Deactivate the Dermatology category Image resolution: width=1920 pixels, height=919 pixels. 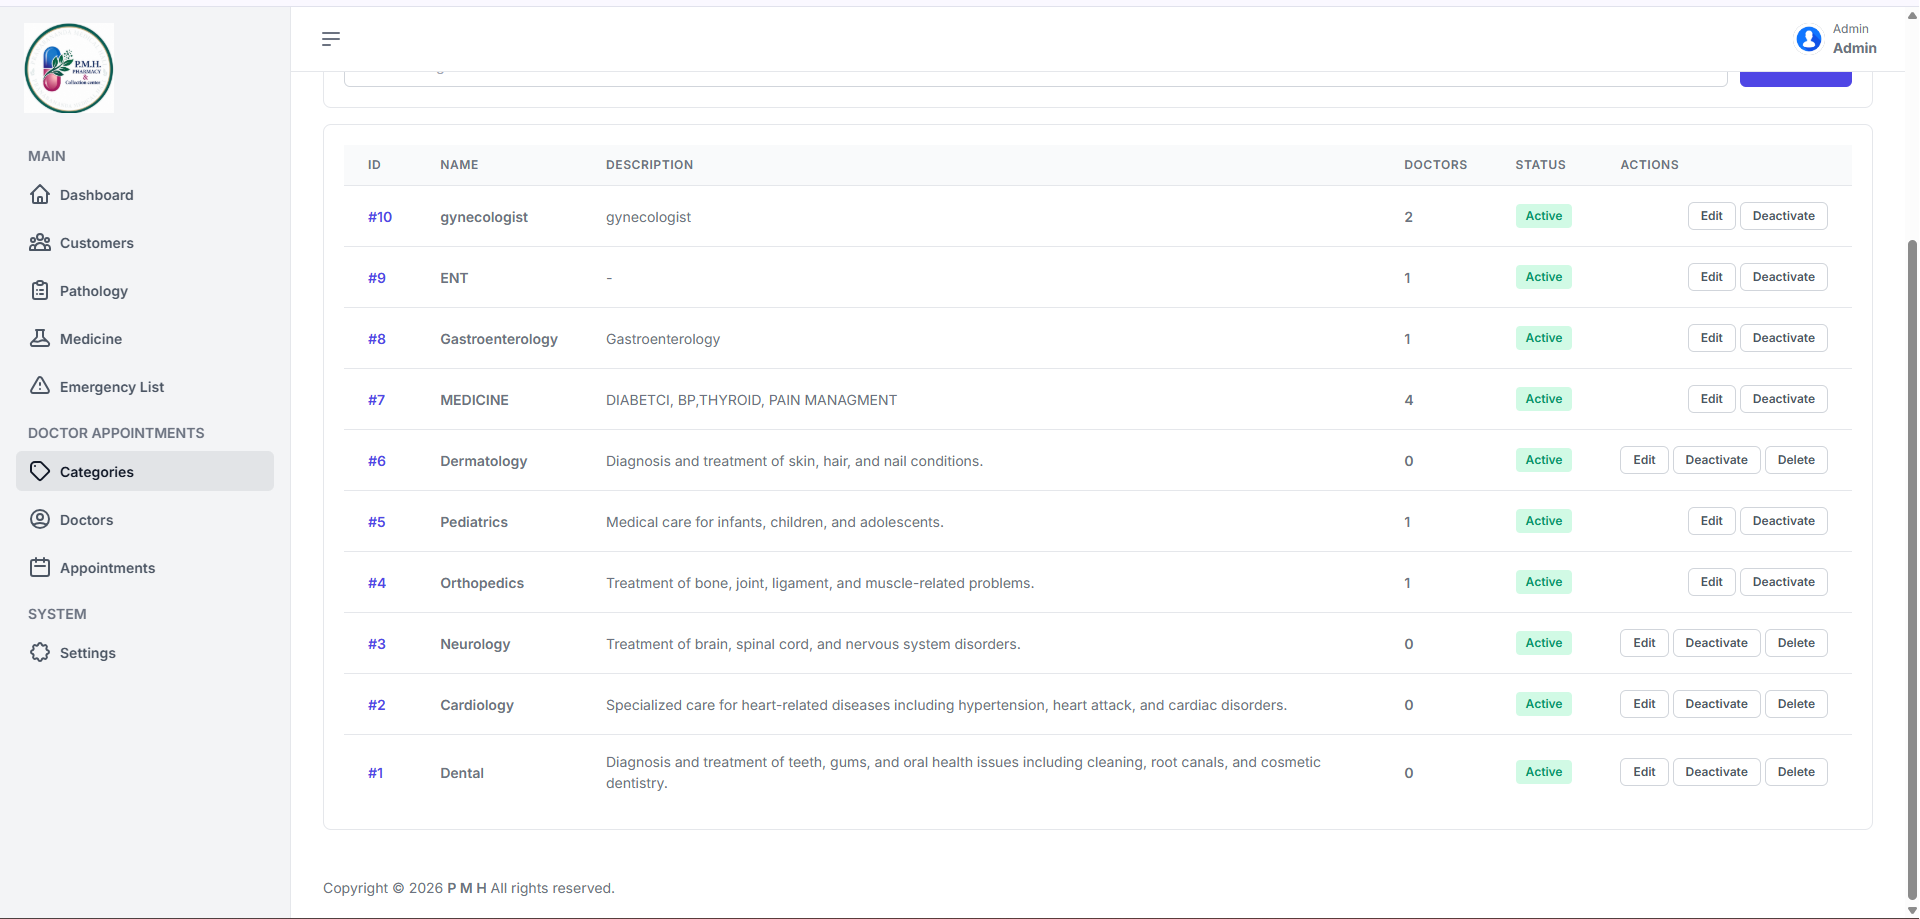[x=1716, y=460]
